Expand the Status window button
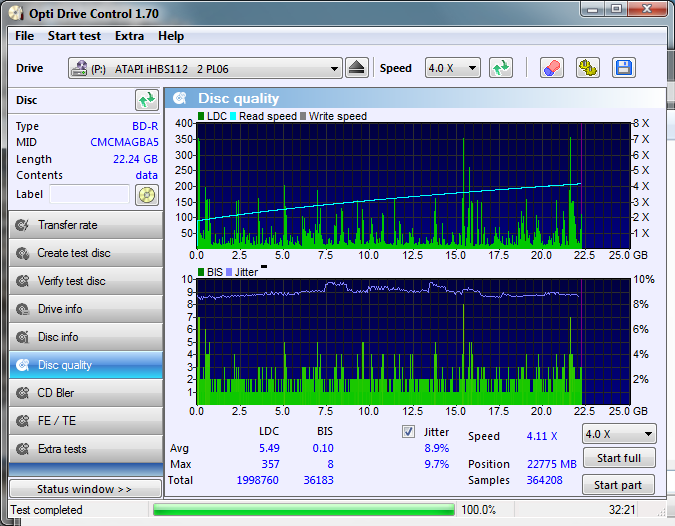Image resolution: width=675 pixels, height=526 pixels. click(85, 489)
